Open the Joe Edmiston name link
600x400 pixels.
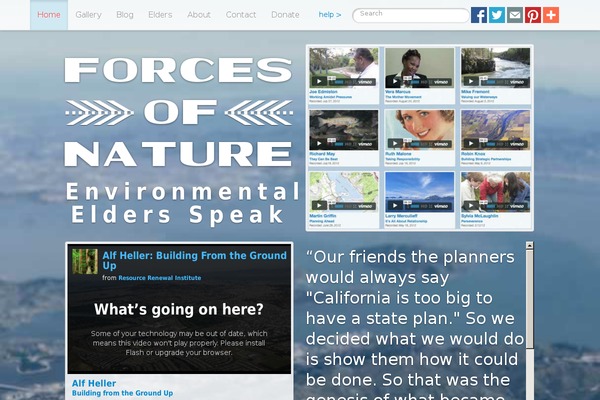point(323,92)
